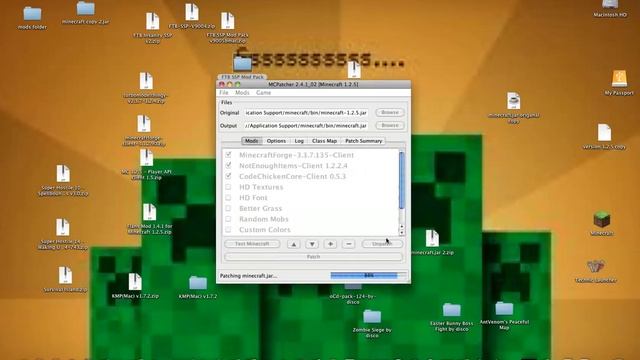The width and height of the screenshot is (640, 360).
Task: Click the patching progress bar
Action: coord(369,276)
